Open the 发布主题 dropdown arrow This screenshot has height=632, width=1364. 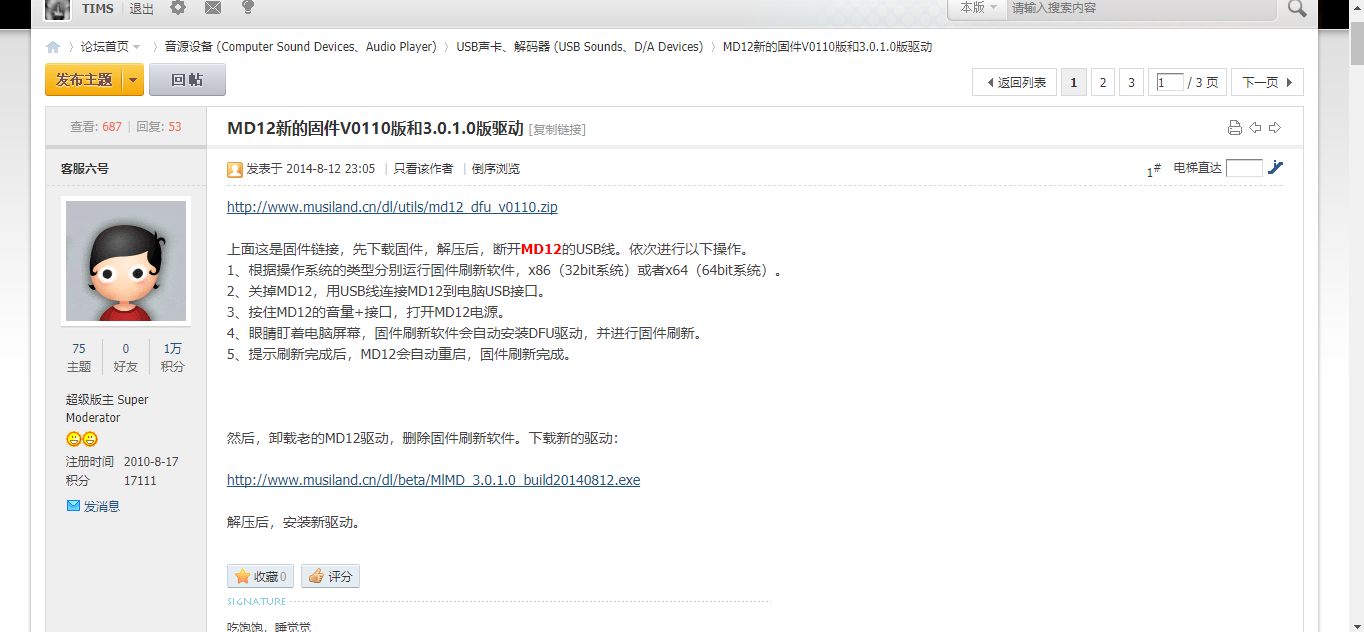(131, 79)
